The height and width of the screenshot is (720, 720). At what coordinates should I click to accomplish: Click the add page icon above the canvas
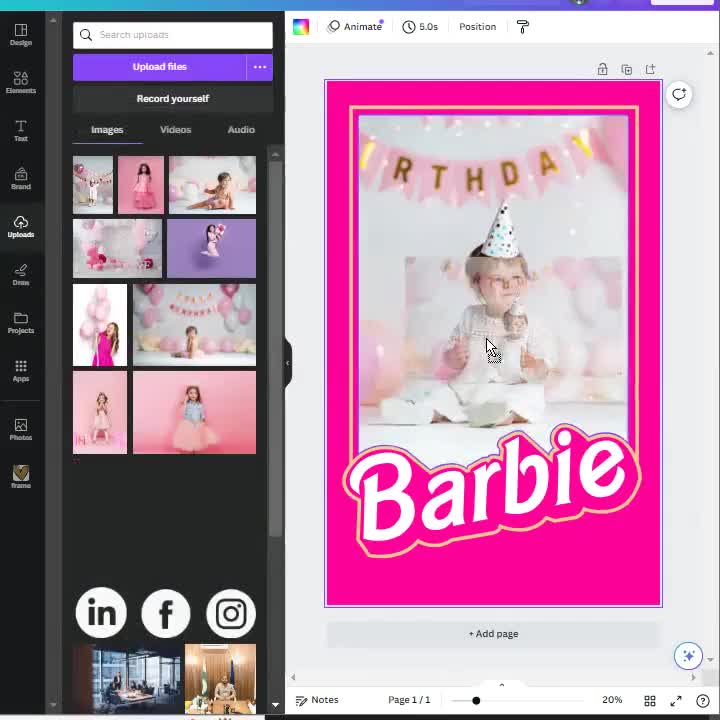[x=650, y=69]
